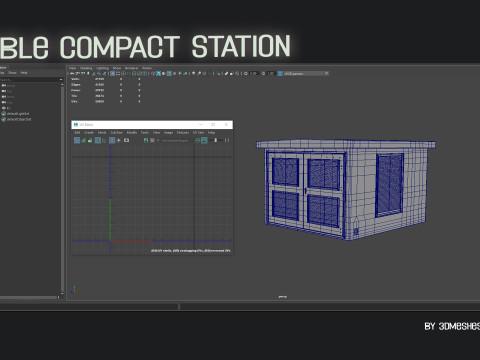This screenshot has width=480, height=360.
Task: Toggle Use All Lights icon
Action: 180,73
